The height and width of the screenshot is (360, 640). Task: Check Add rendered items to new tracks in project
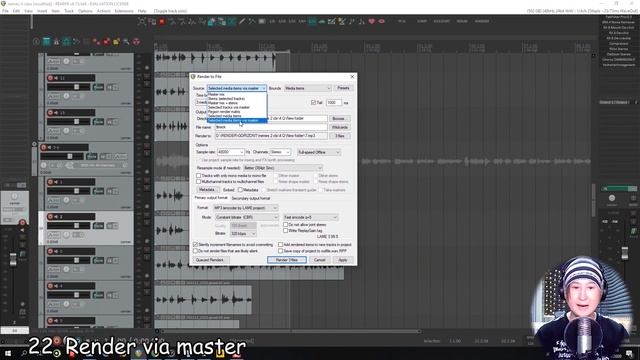click(280, 244)
